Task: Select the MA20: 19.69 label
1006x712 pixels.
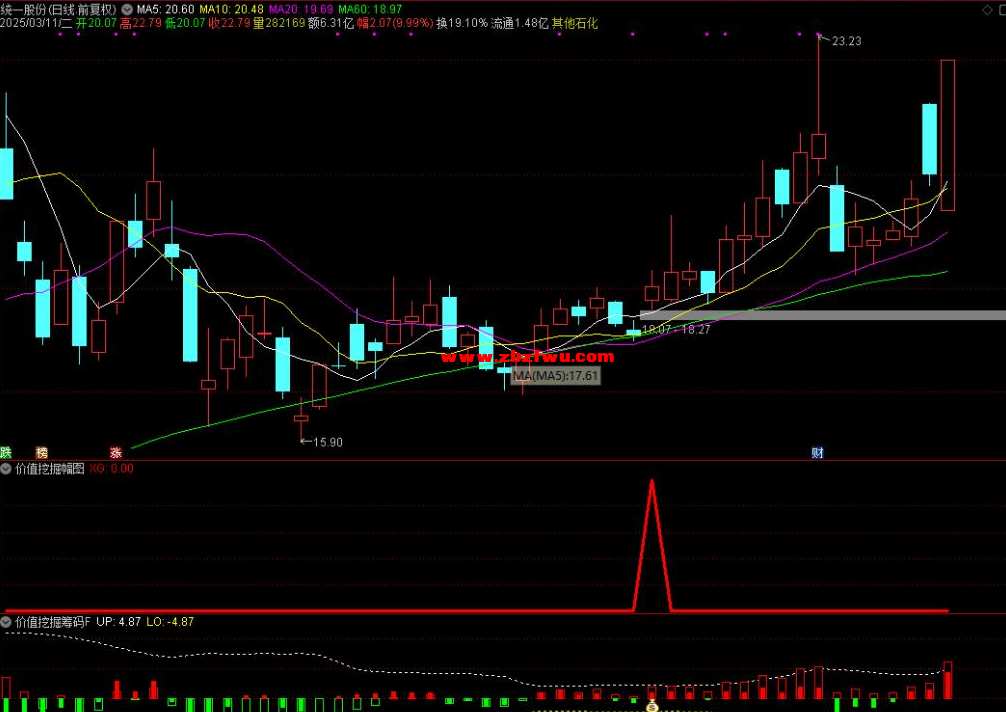Action: pos(301,10)
